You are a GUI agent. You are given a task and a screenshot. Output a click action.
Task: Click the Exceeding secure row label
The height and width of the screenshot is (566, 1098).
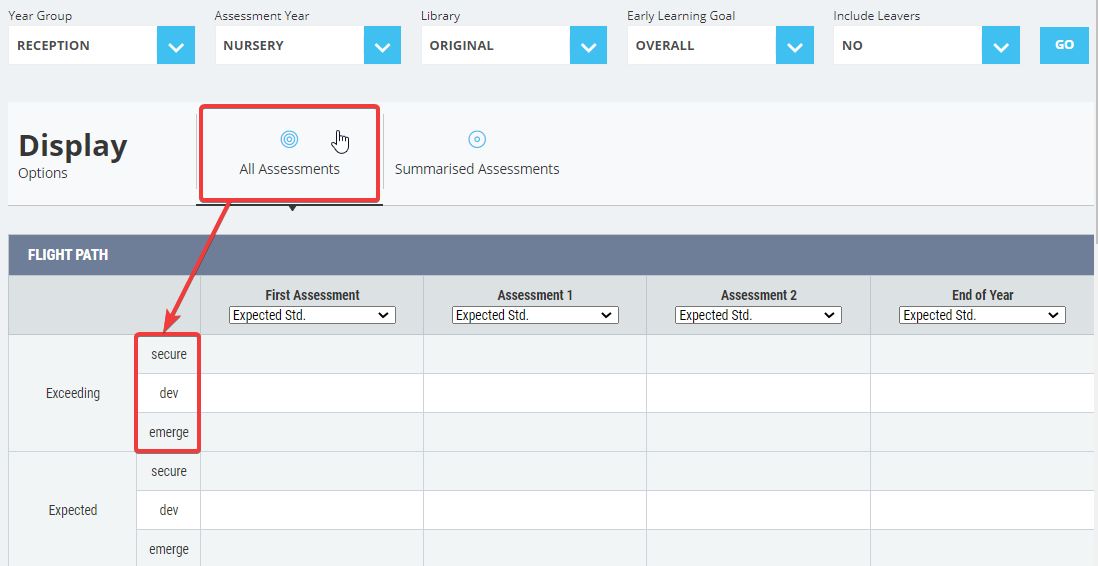169,354
